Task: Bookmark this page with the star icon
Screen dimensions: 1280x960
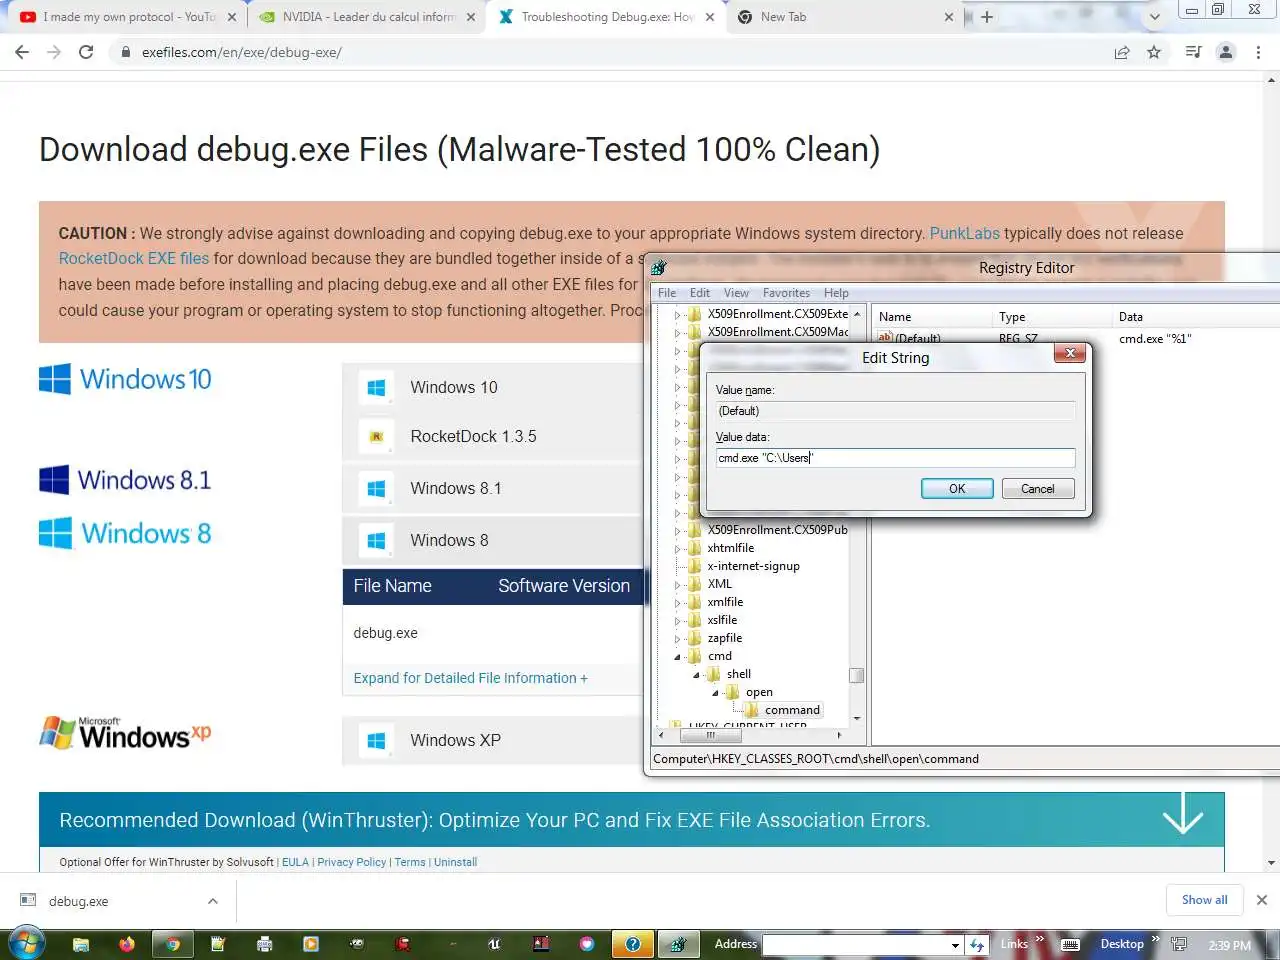Action: pos(1154,52)
